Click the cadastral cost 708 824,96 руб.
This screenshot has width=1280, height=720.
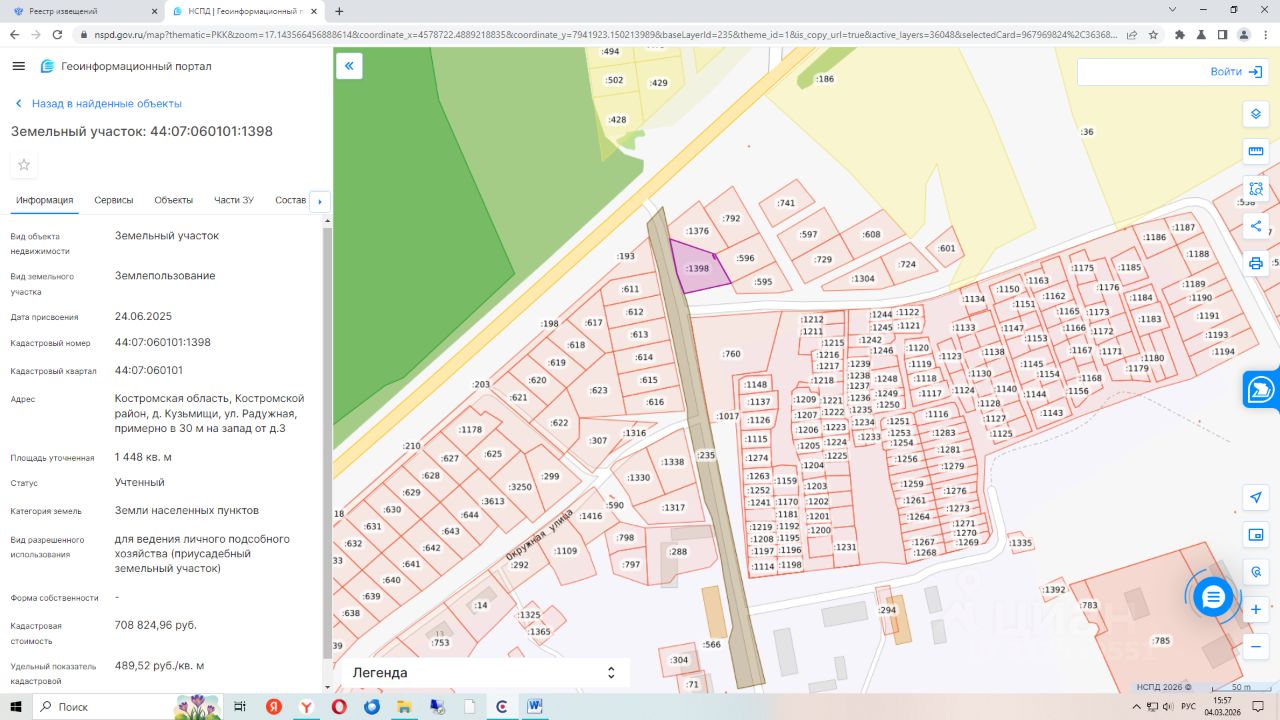(156, 625)
